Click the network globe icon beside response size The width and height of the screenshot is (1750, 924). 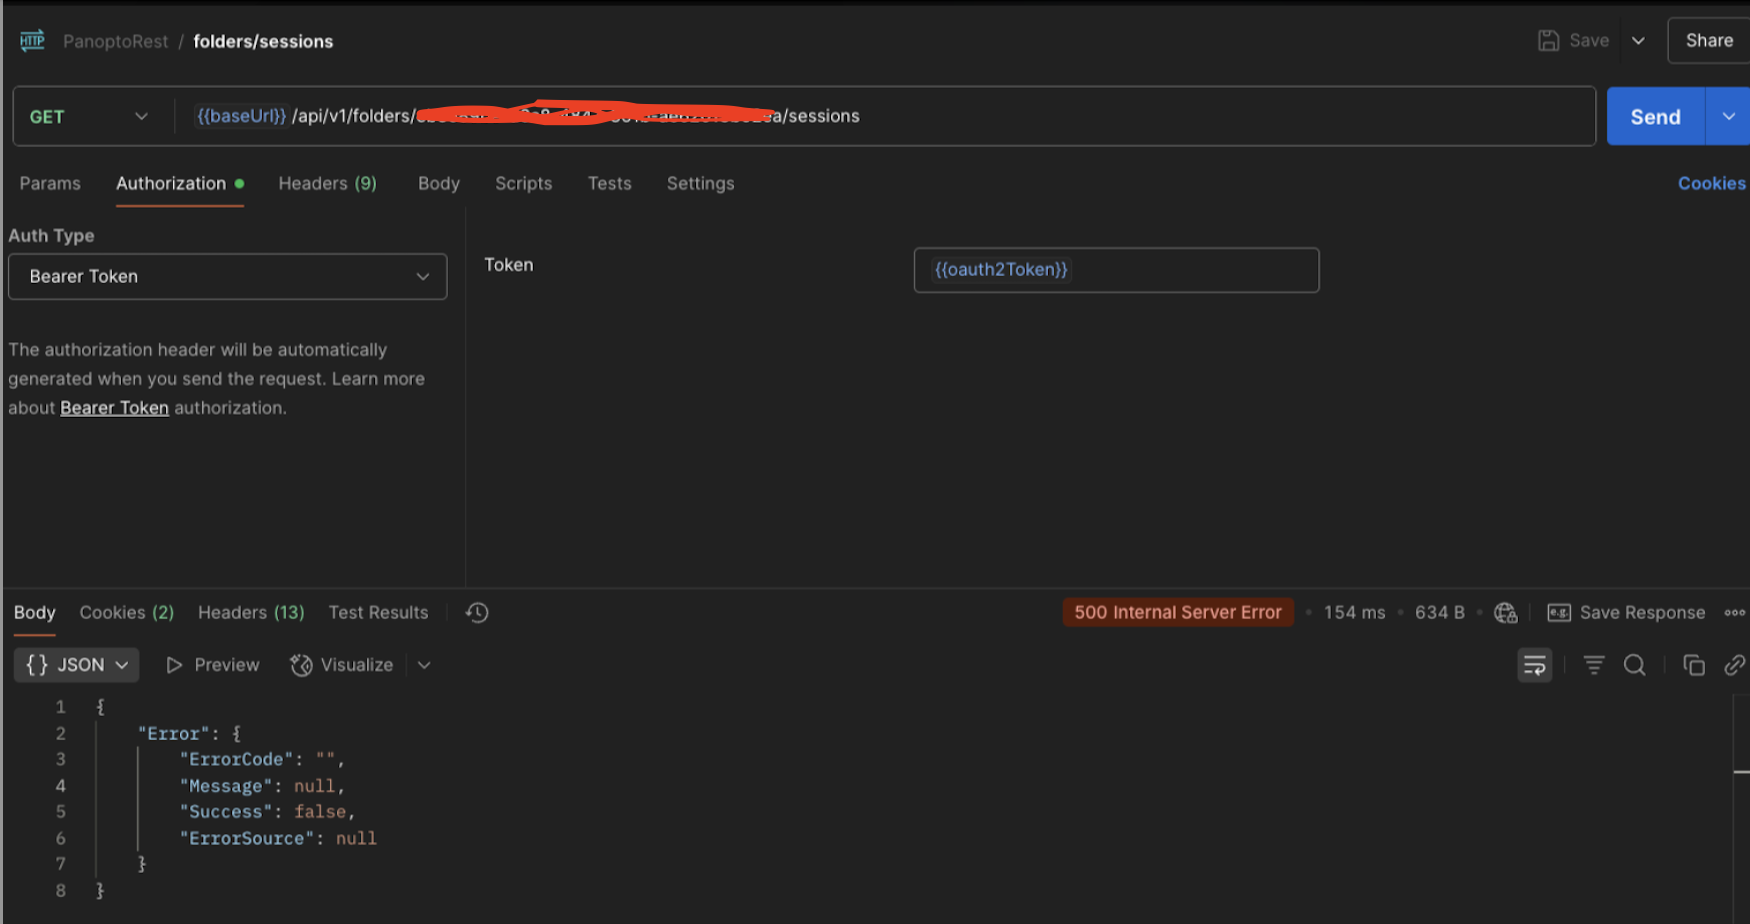pos(1505,612)
